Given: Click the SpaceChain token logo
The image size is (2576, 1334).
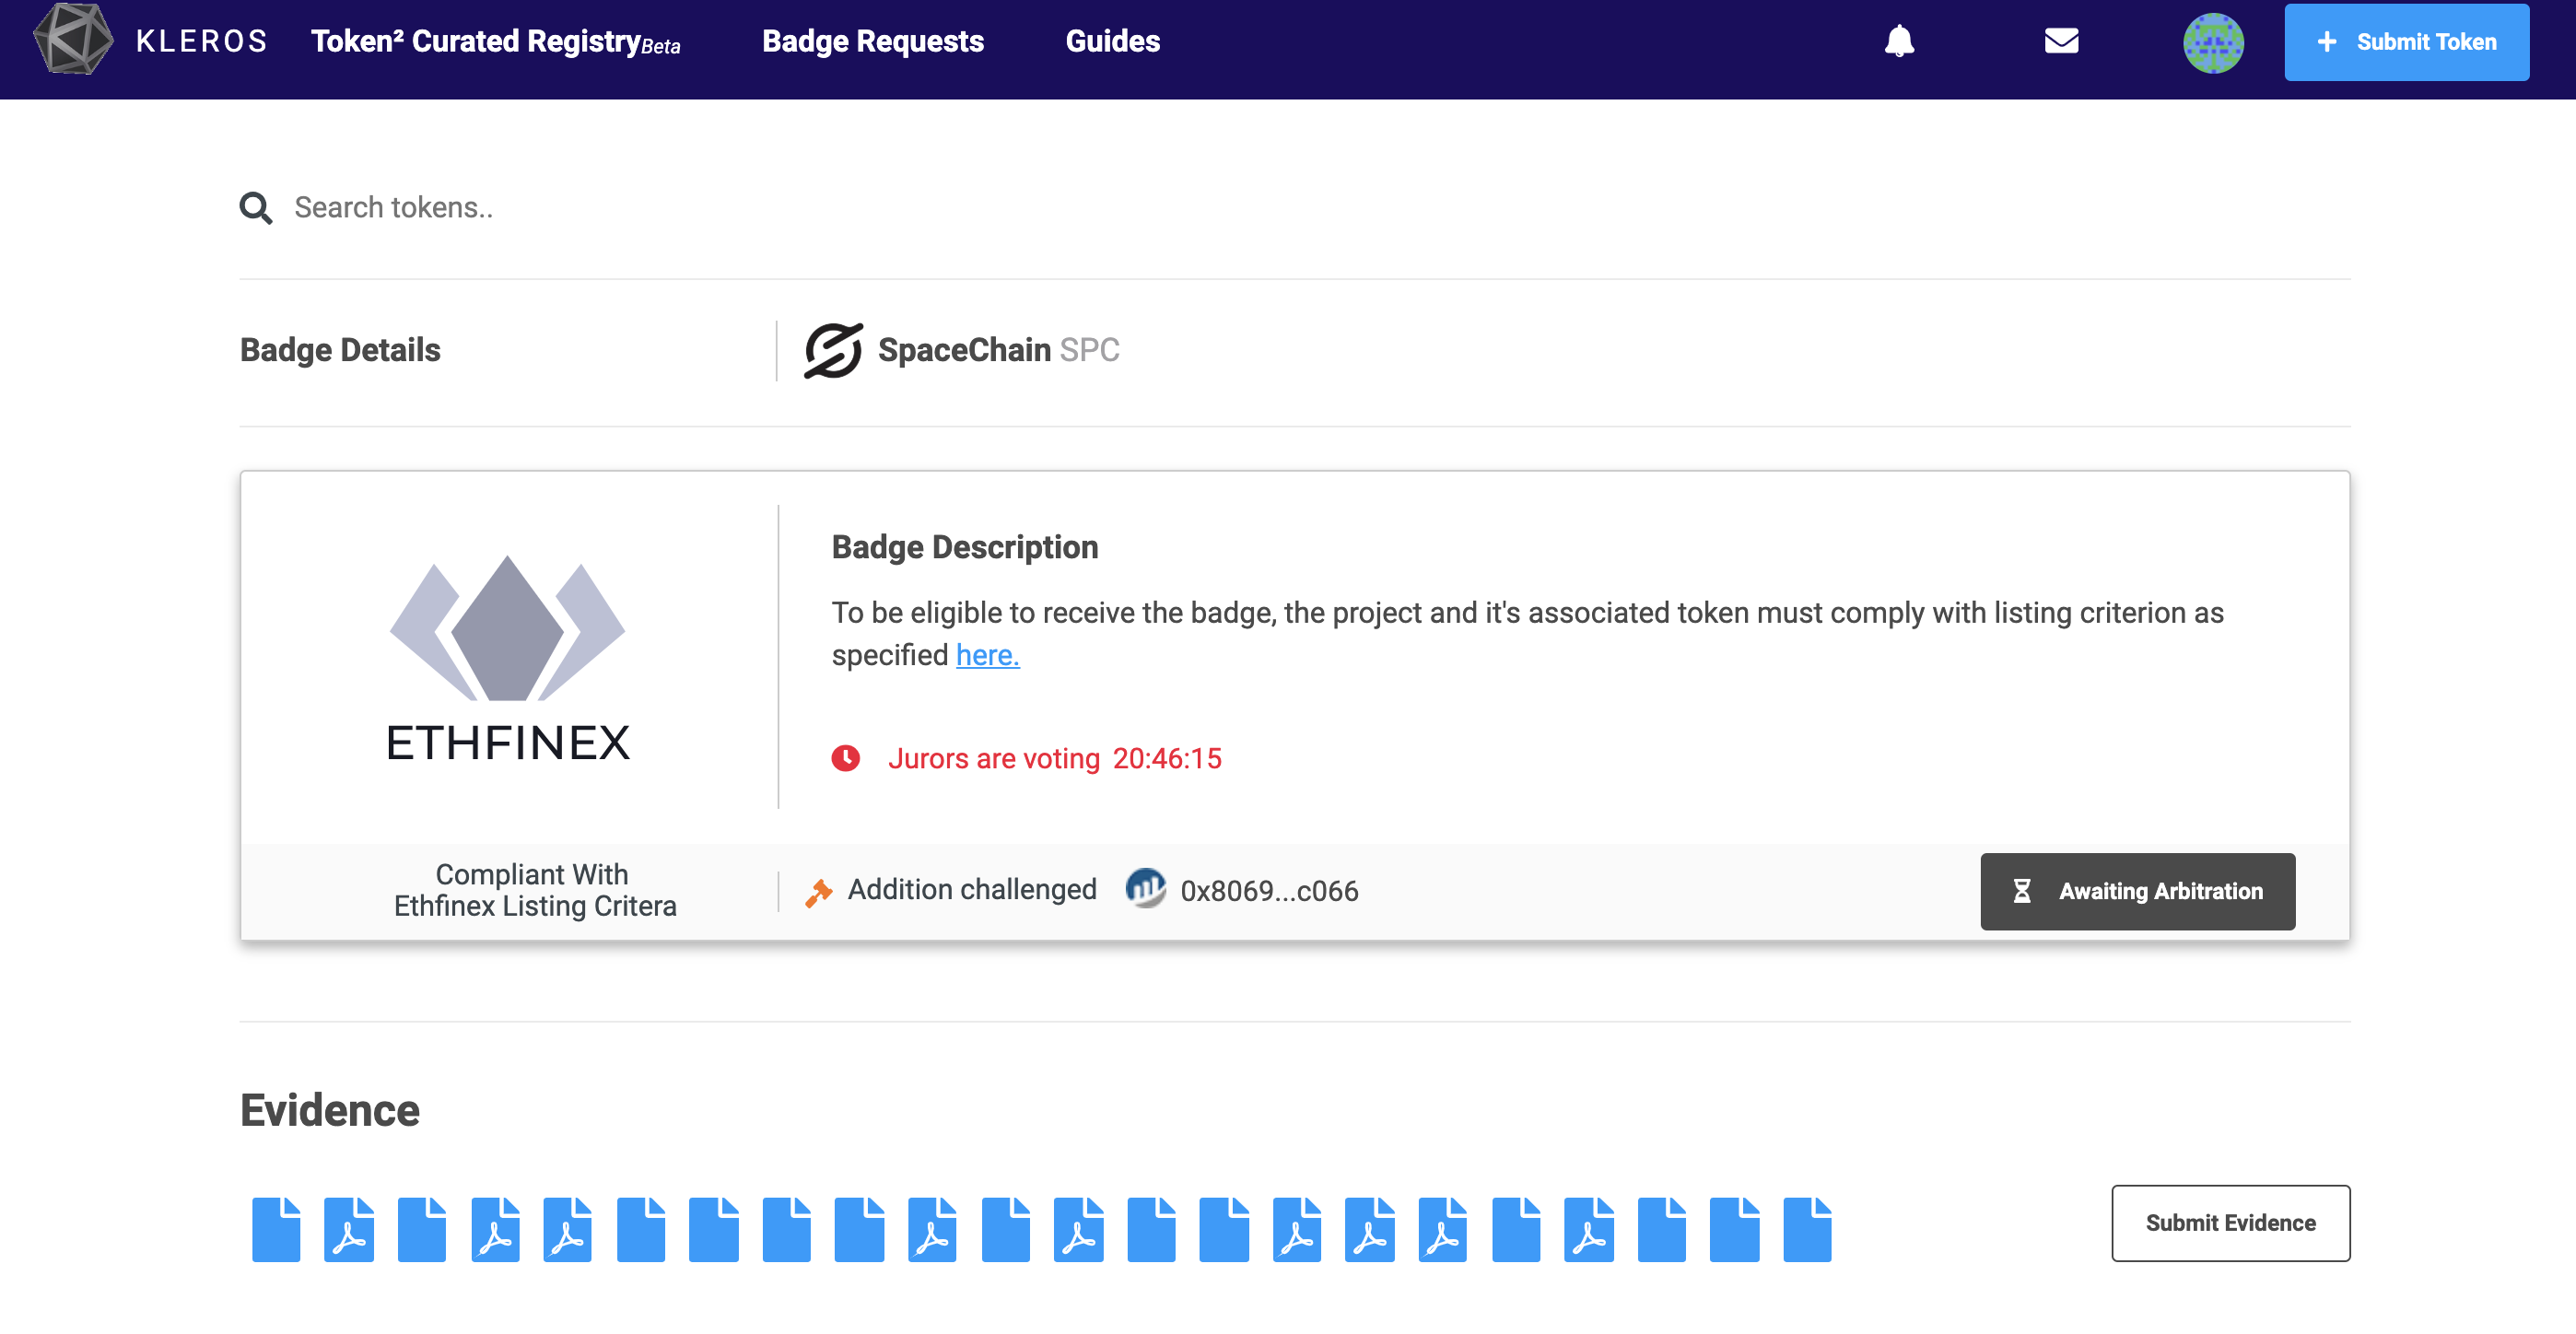Looking at the screenshot, I should pyautogui.click(x=832, y=350).
